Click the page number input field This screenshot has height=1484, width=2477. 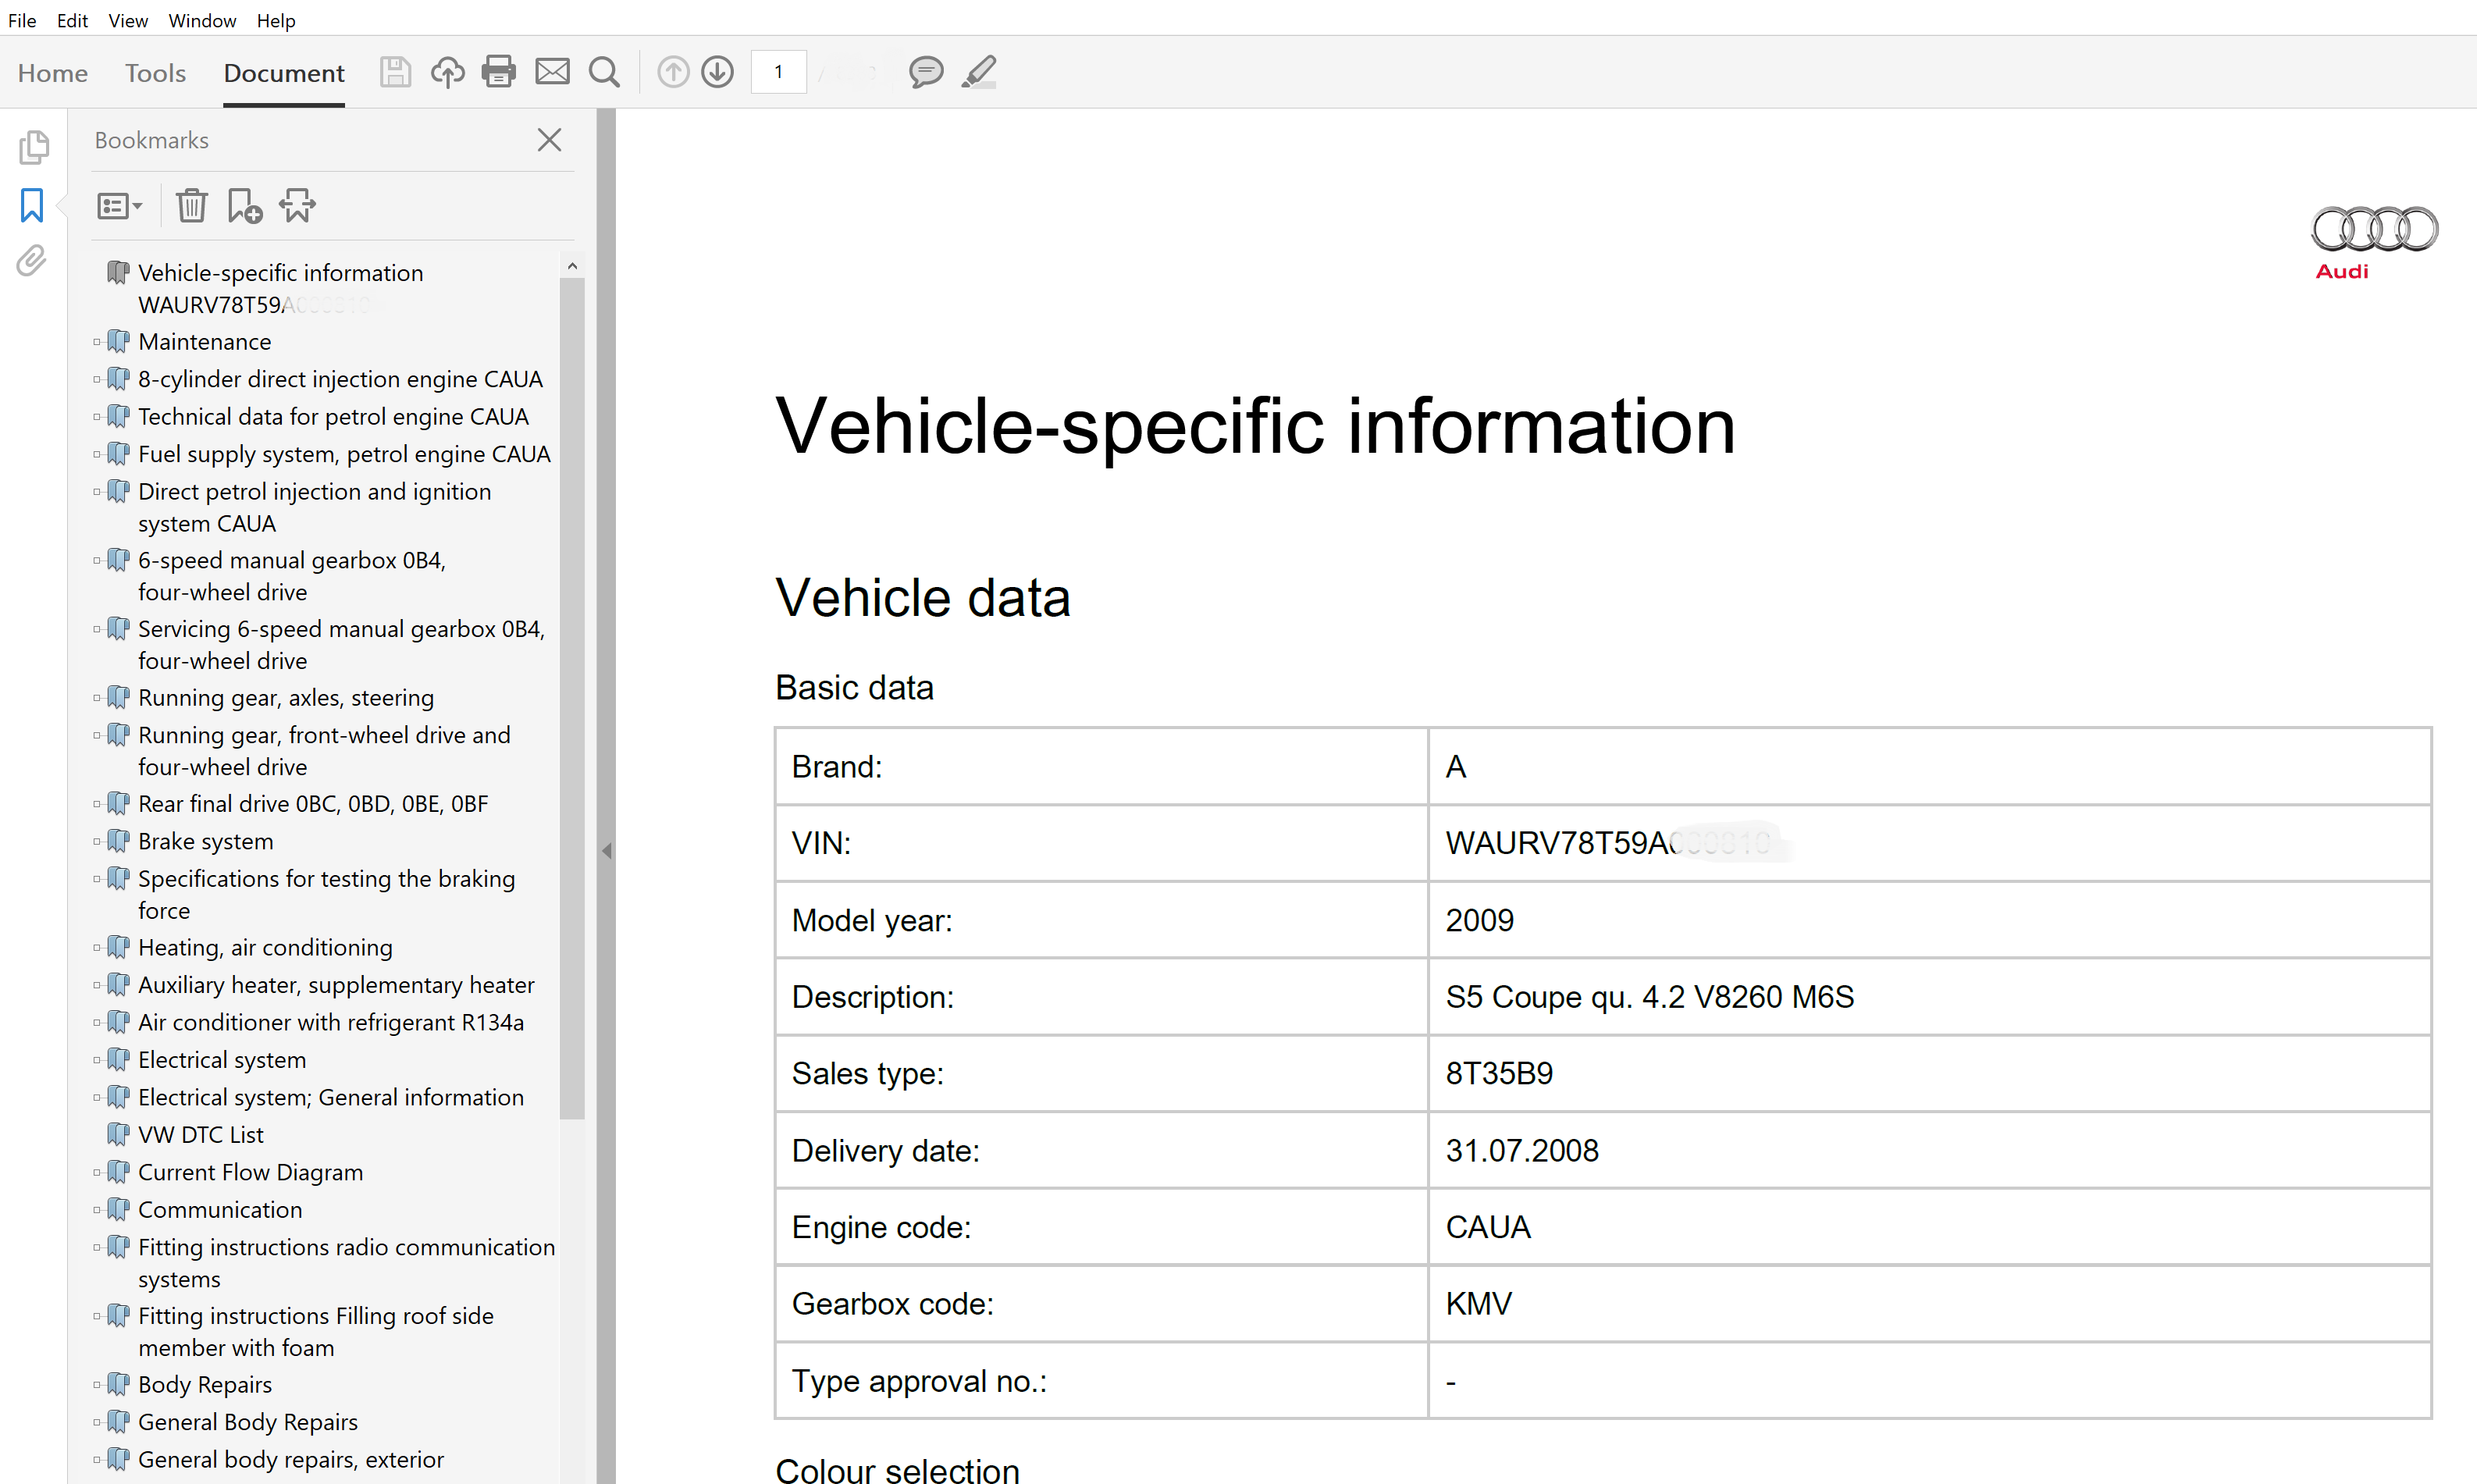tap(778, 72)
